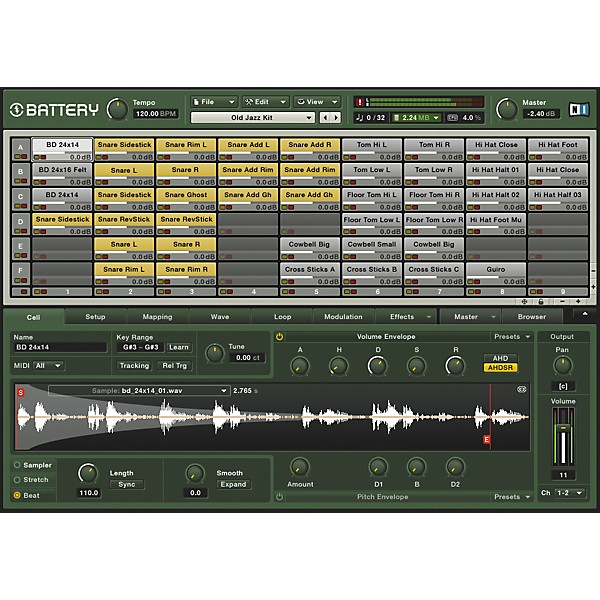This screenshot has height=600, width=600.
Task: Open the Ch 1-2 output dropdown
Action: pyautogui.click(x=569, y=493)
